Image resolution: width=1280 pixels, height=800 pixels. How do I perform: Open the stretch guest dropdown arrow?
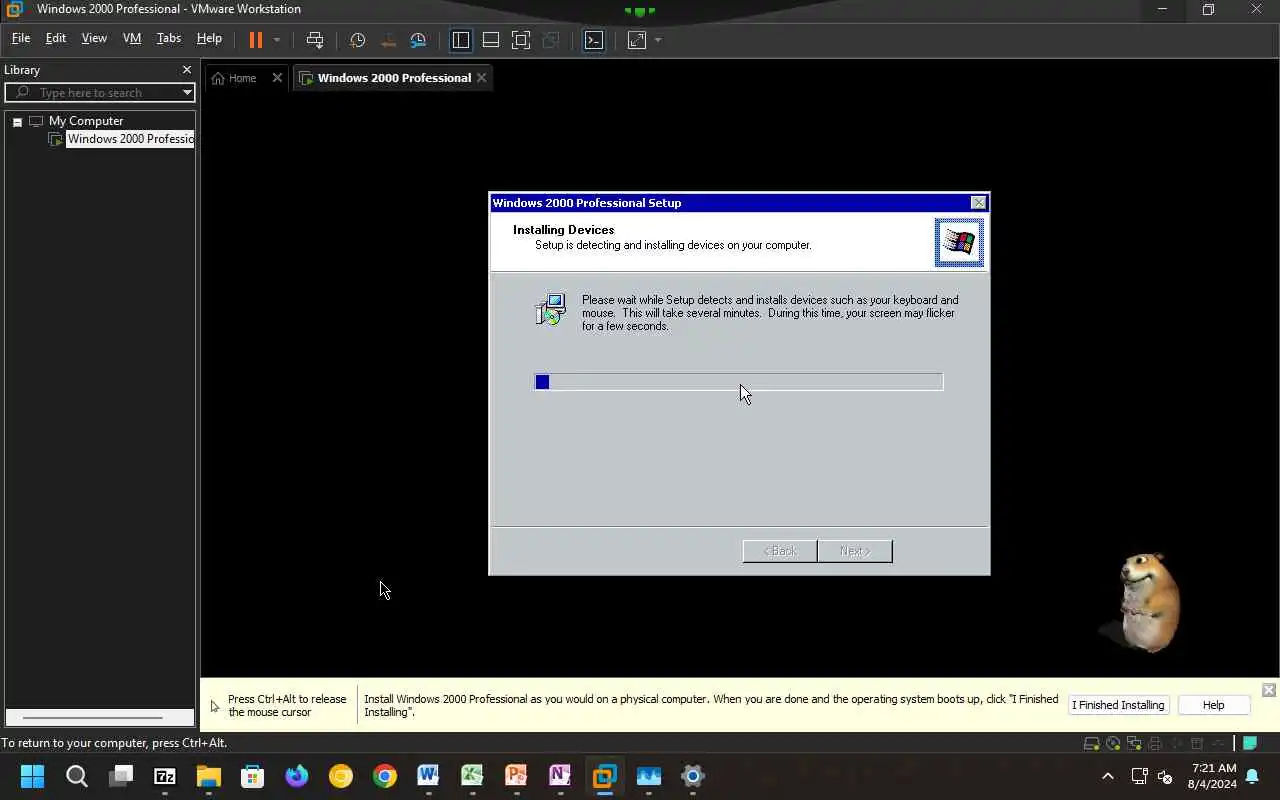[658, 40]
